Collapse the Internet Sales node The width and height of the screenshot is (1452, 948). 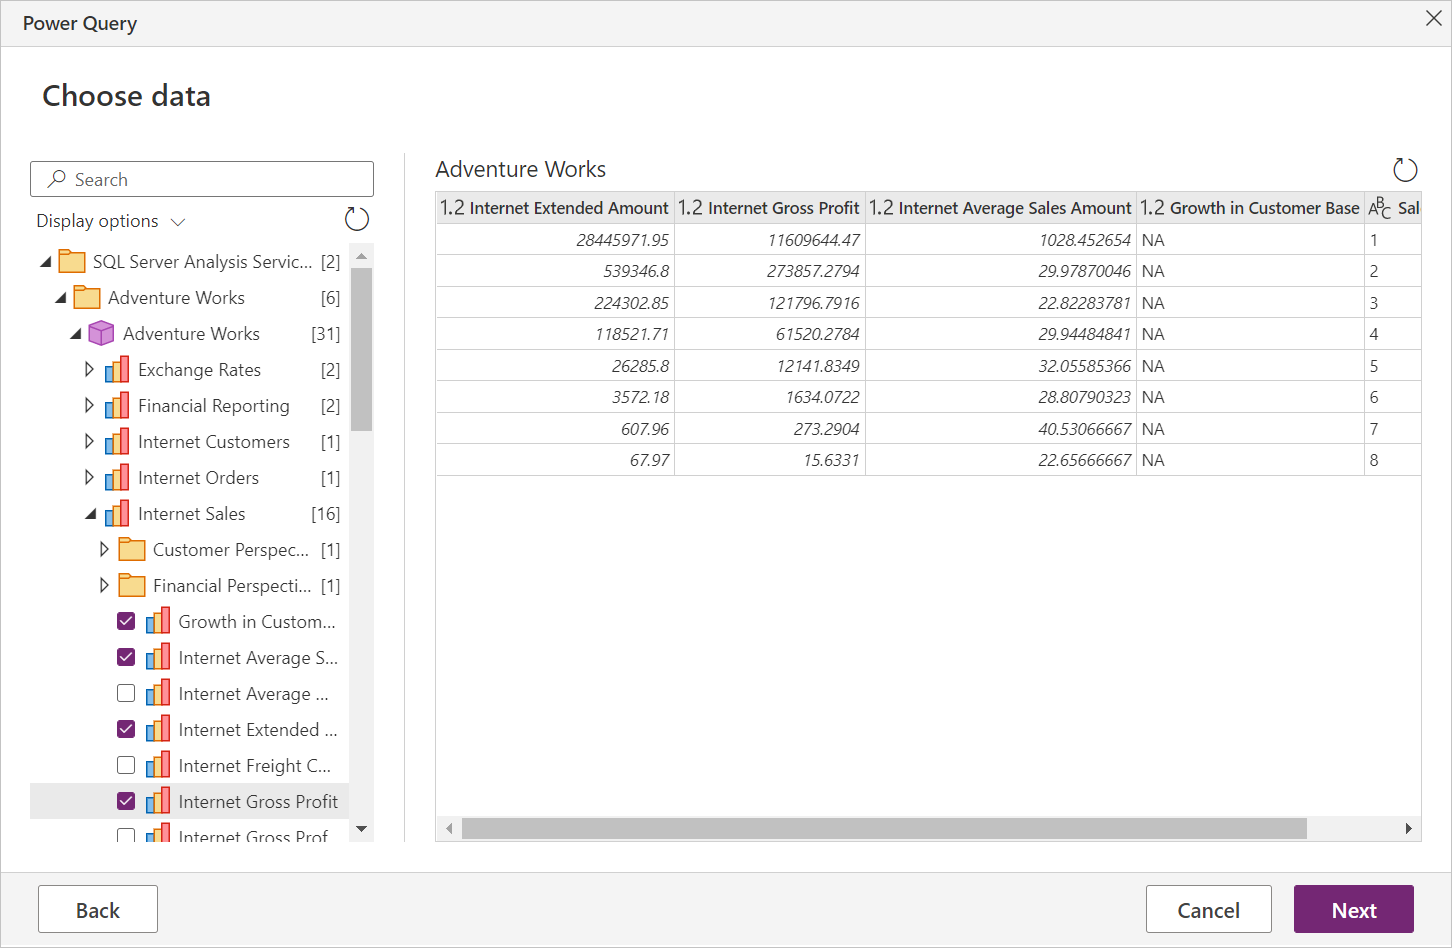pos(89,513)
